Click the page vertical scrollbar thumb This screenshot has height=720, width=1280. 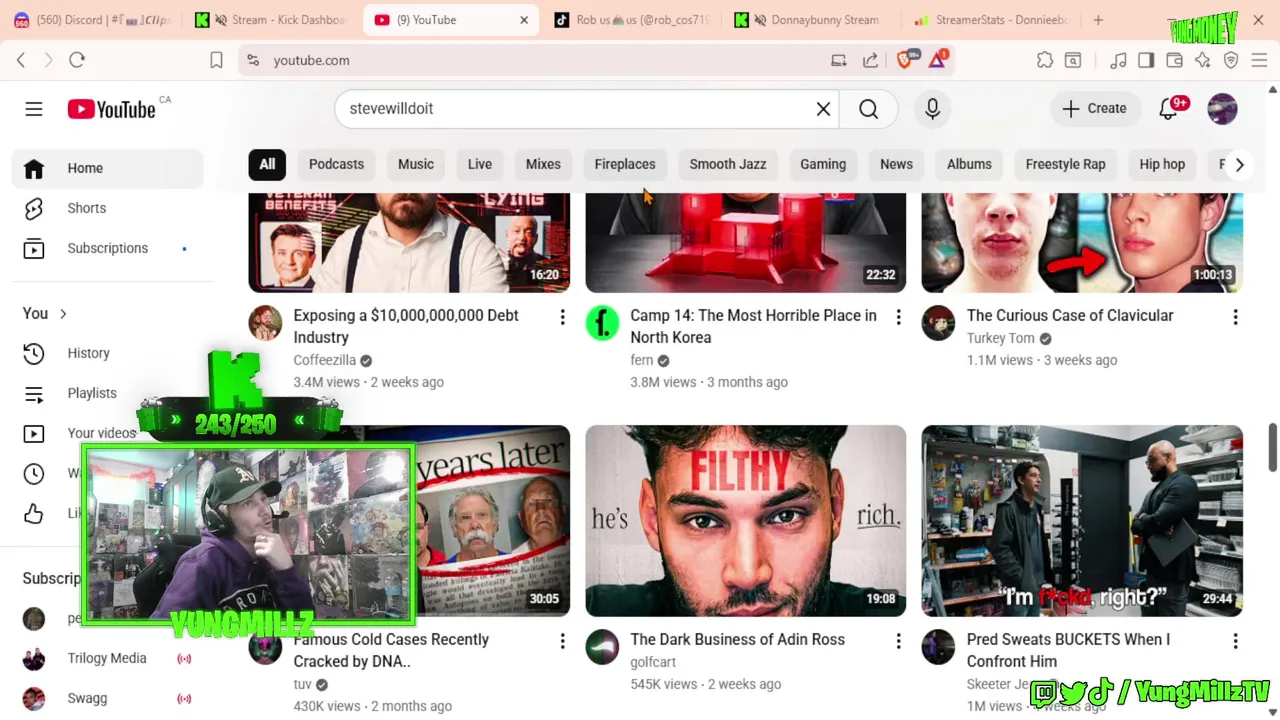click(x=1272, y=447)
